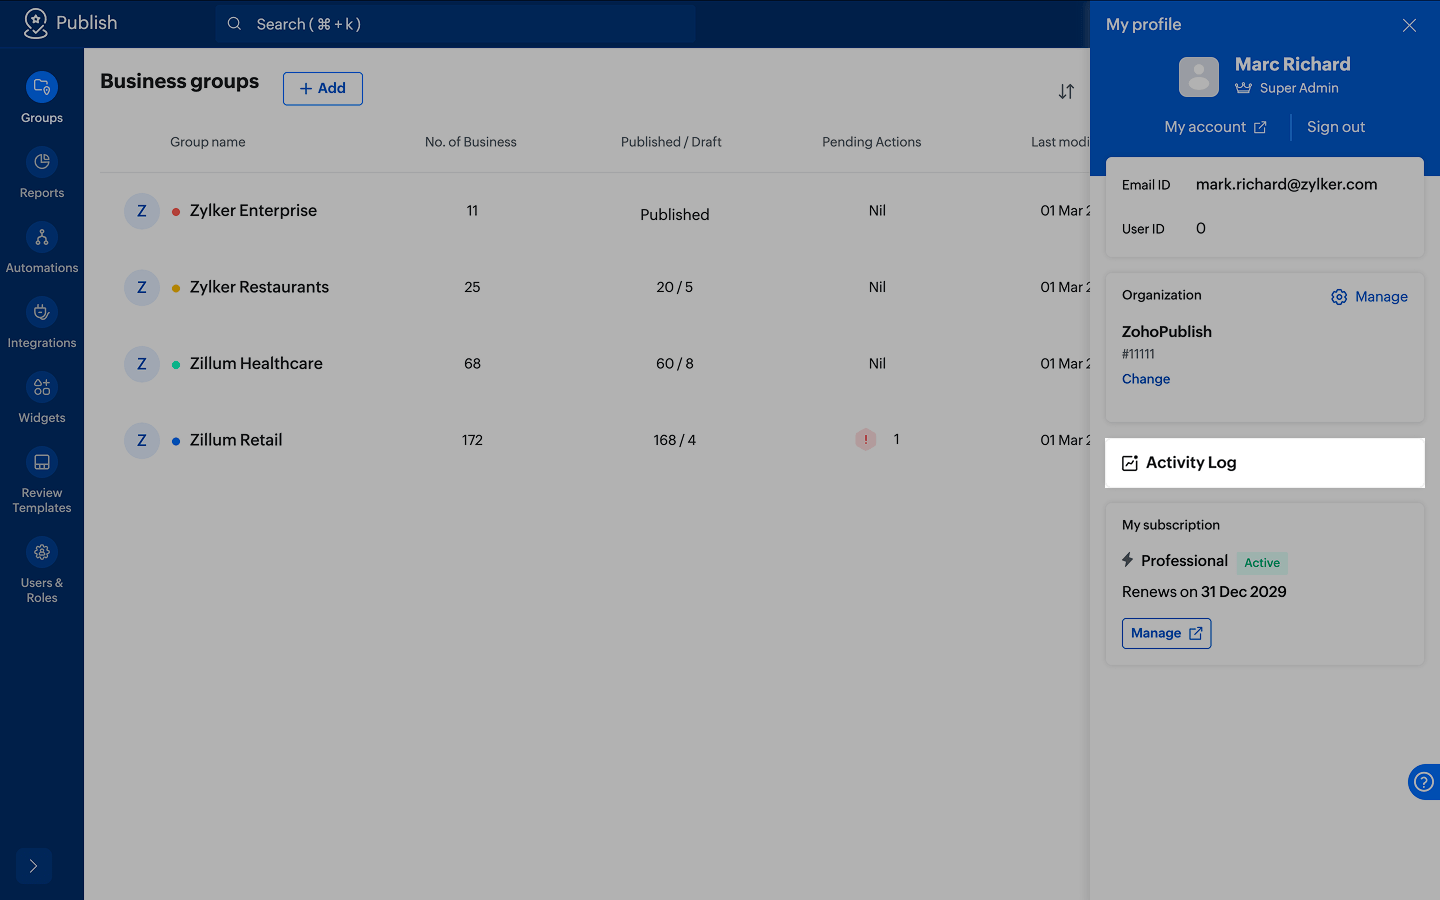Open the Zillum Healthcare group
1440x900 pixels.
pos(256,364)
